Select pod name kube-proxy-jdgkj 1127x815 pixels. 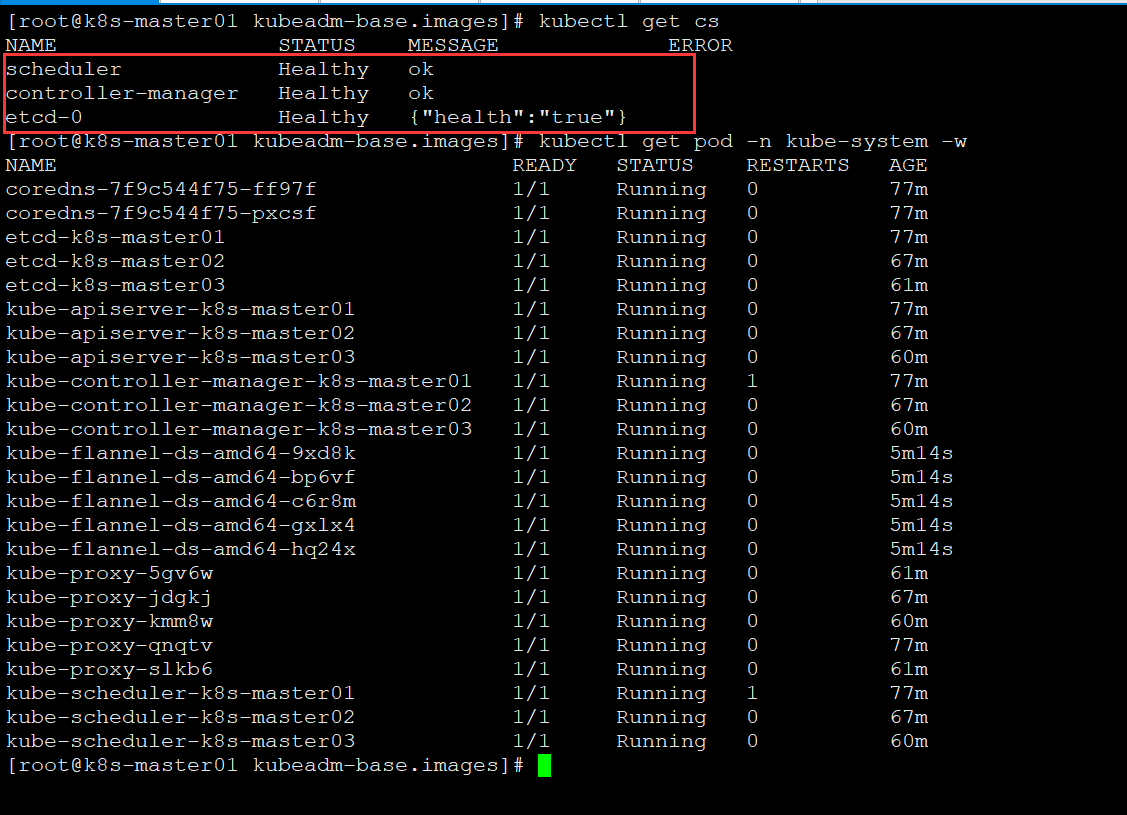109,597
